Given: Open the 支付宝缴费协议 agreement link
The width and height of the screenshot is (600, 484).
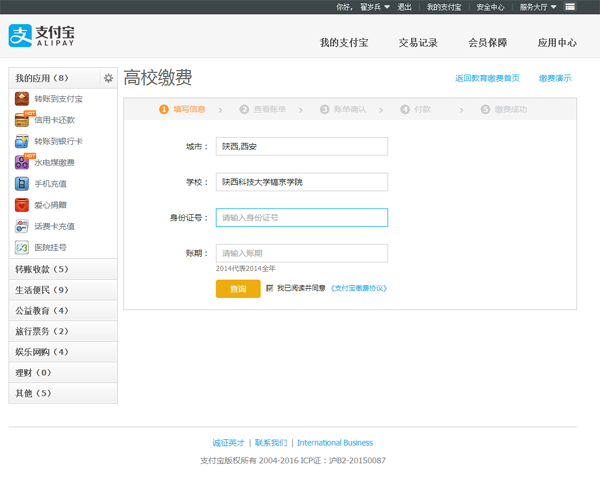Looking at the screenshot, I should click(x=359, y=288).
